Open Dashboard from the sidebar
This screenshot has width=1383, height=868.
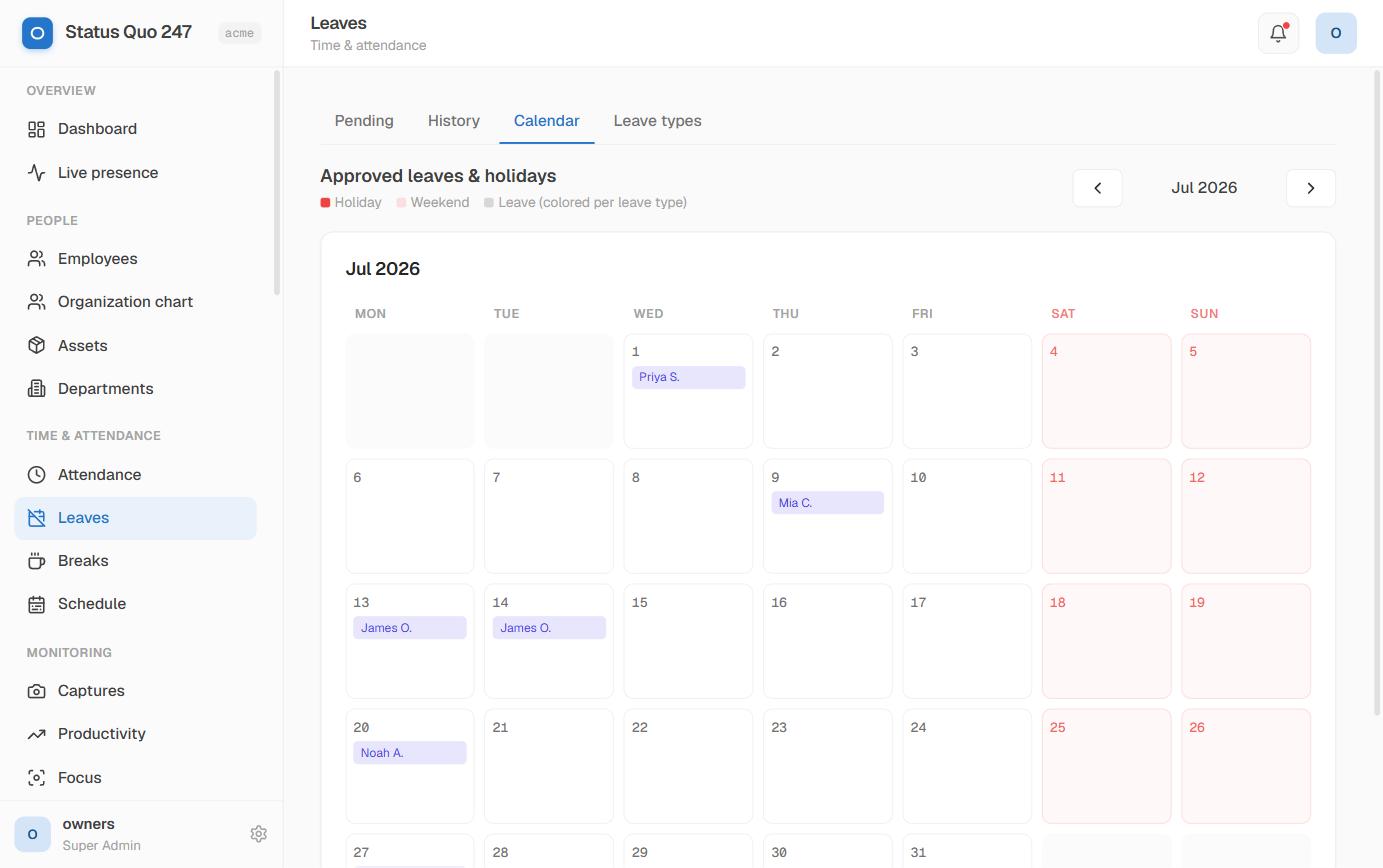(136, 129)
